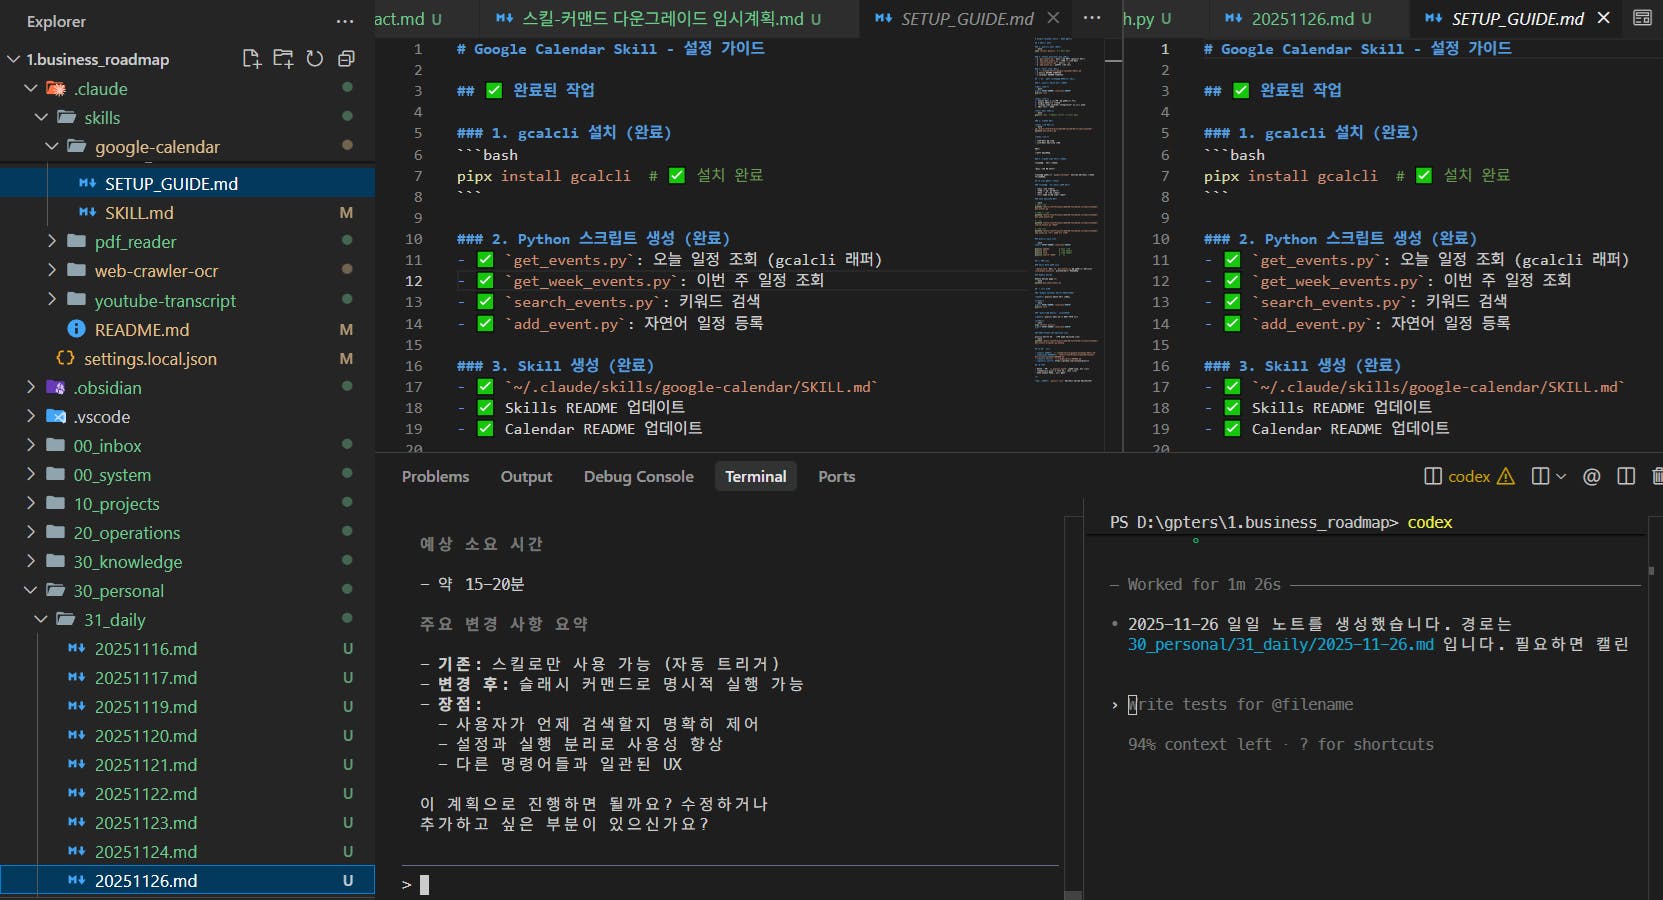
Task: Click the codex warning triangle in terminal panel
Action: 1505,477
